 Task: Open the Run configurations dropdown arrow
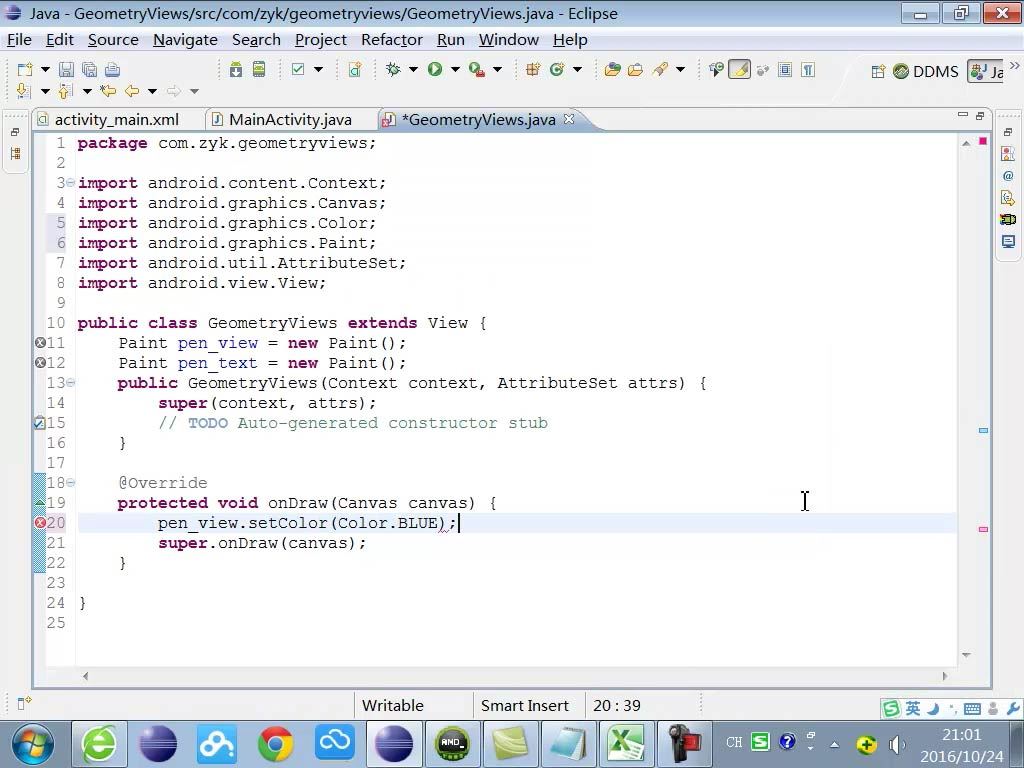point(455,69)
